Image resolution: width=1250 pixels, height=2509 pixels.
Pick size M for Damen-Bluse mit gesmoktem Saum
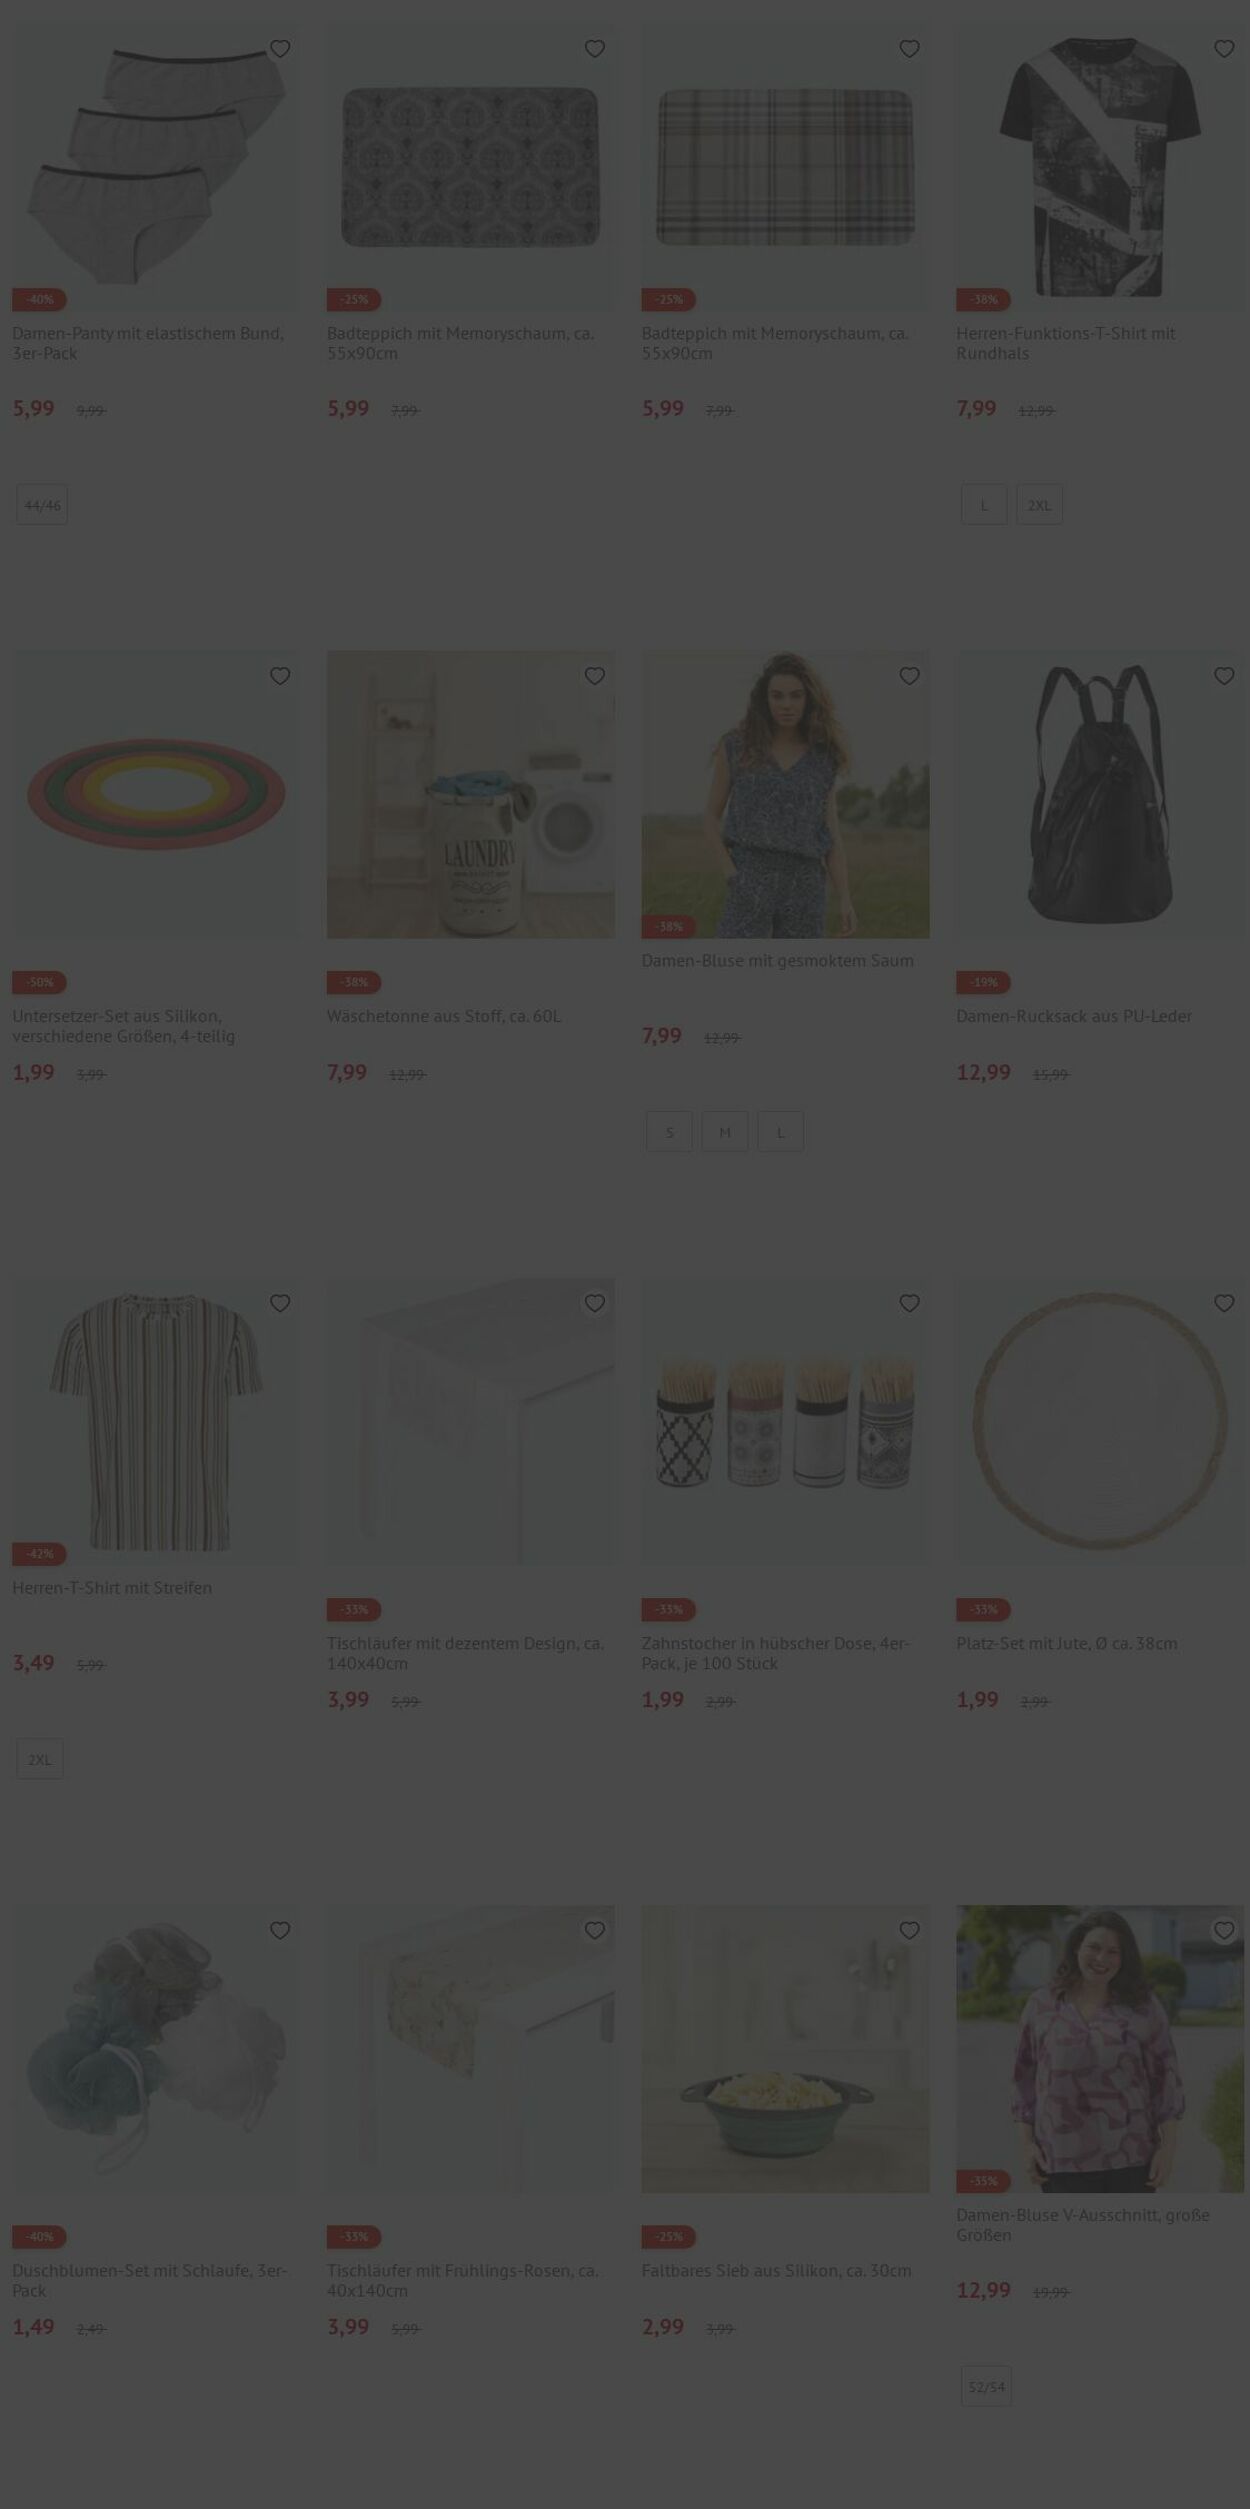click(725, 1132)
